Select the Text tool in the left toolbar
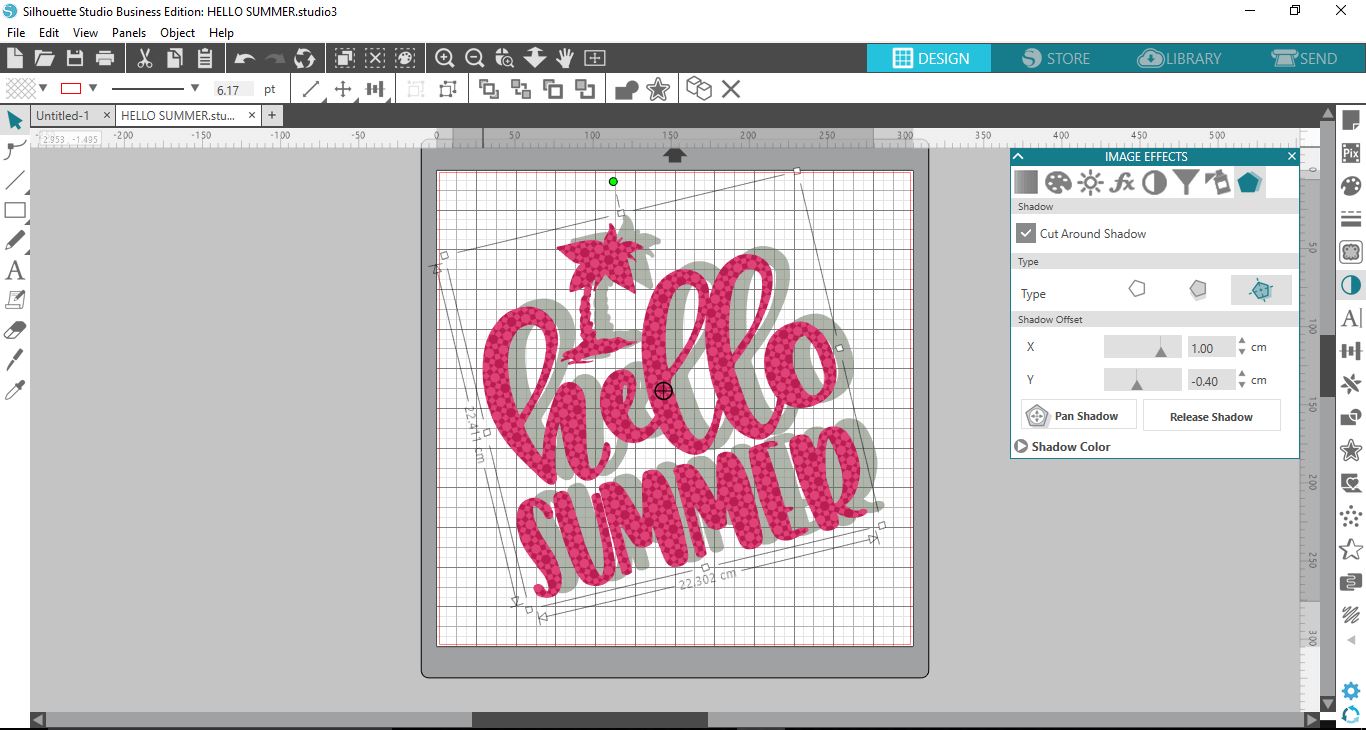 [15, 270]
